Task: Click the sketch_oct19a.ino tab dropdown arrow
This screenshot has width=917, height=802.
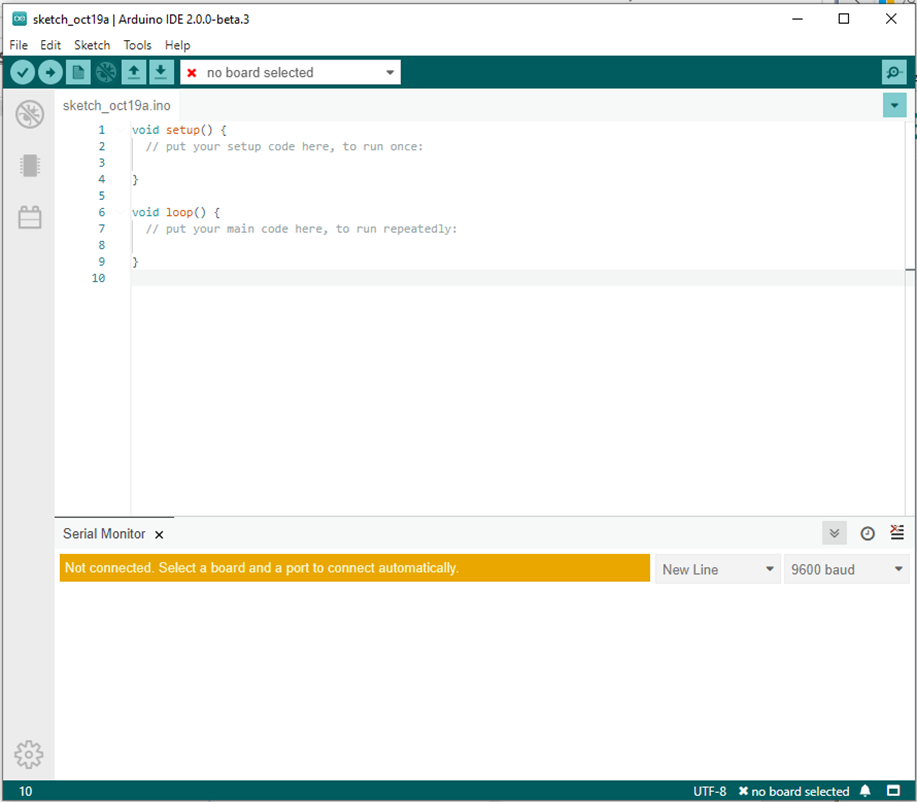Action: pyautogui.click(x=894, y=104)
